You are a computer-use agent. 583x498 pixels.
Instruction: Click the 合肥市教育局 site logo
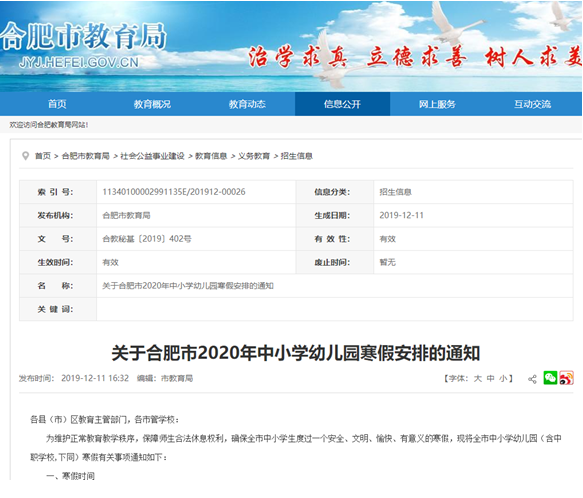click(83, 36)
